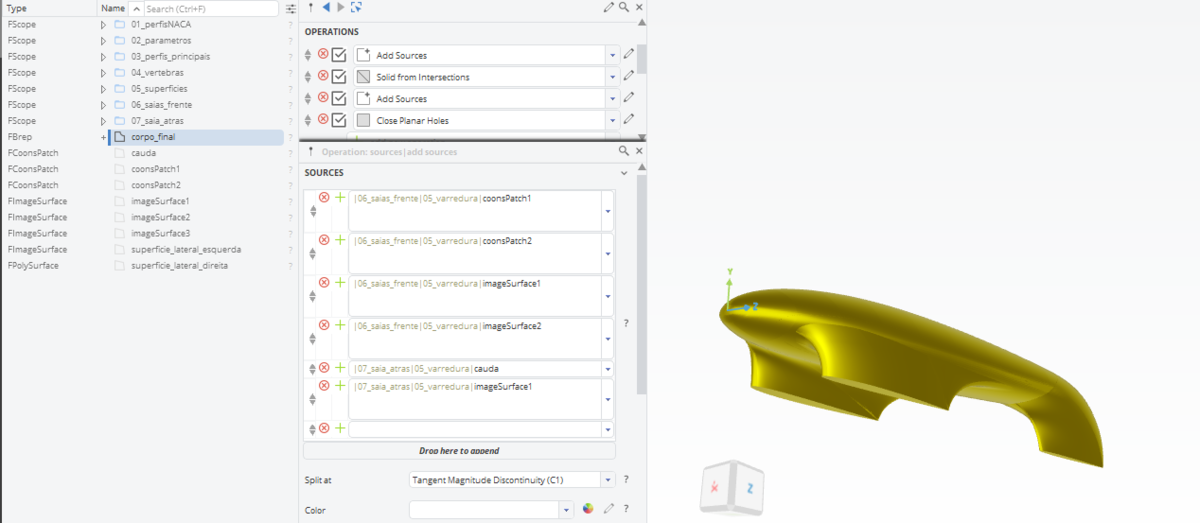Open dropdown of Close Planar Holes operation
Screen dimensions: 1200x523
pyautogui.click(x=611, y=121)
